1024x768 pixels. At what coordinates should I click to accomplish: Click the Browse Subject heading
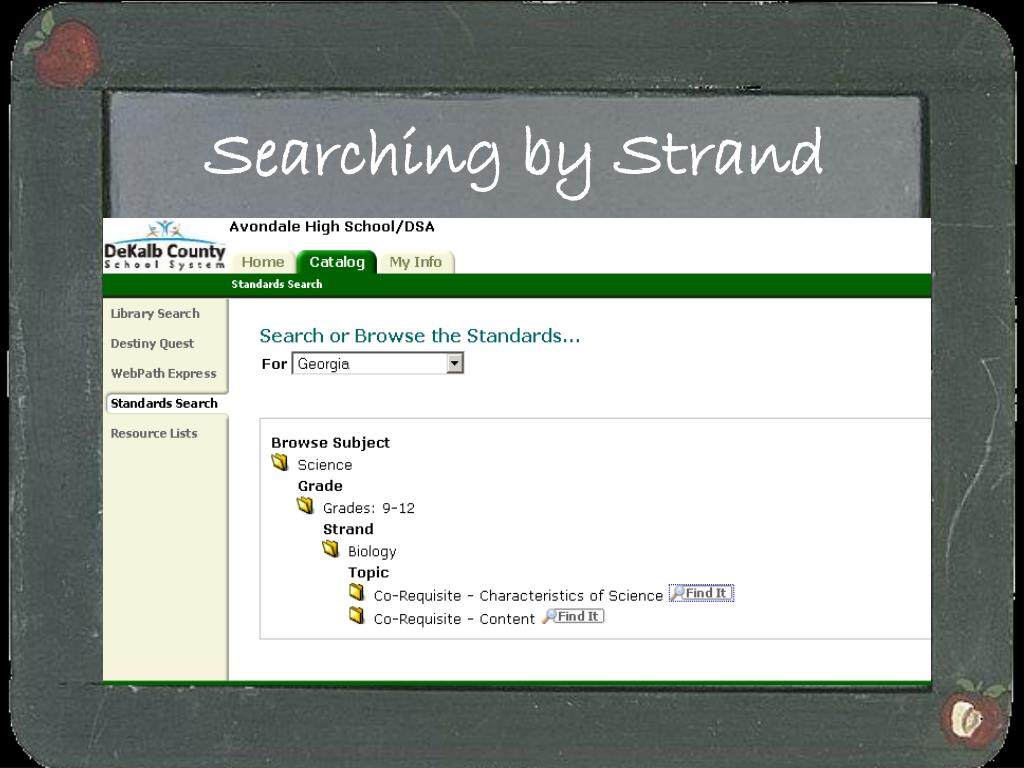330,443
